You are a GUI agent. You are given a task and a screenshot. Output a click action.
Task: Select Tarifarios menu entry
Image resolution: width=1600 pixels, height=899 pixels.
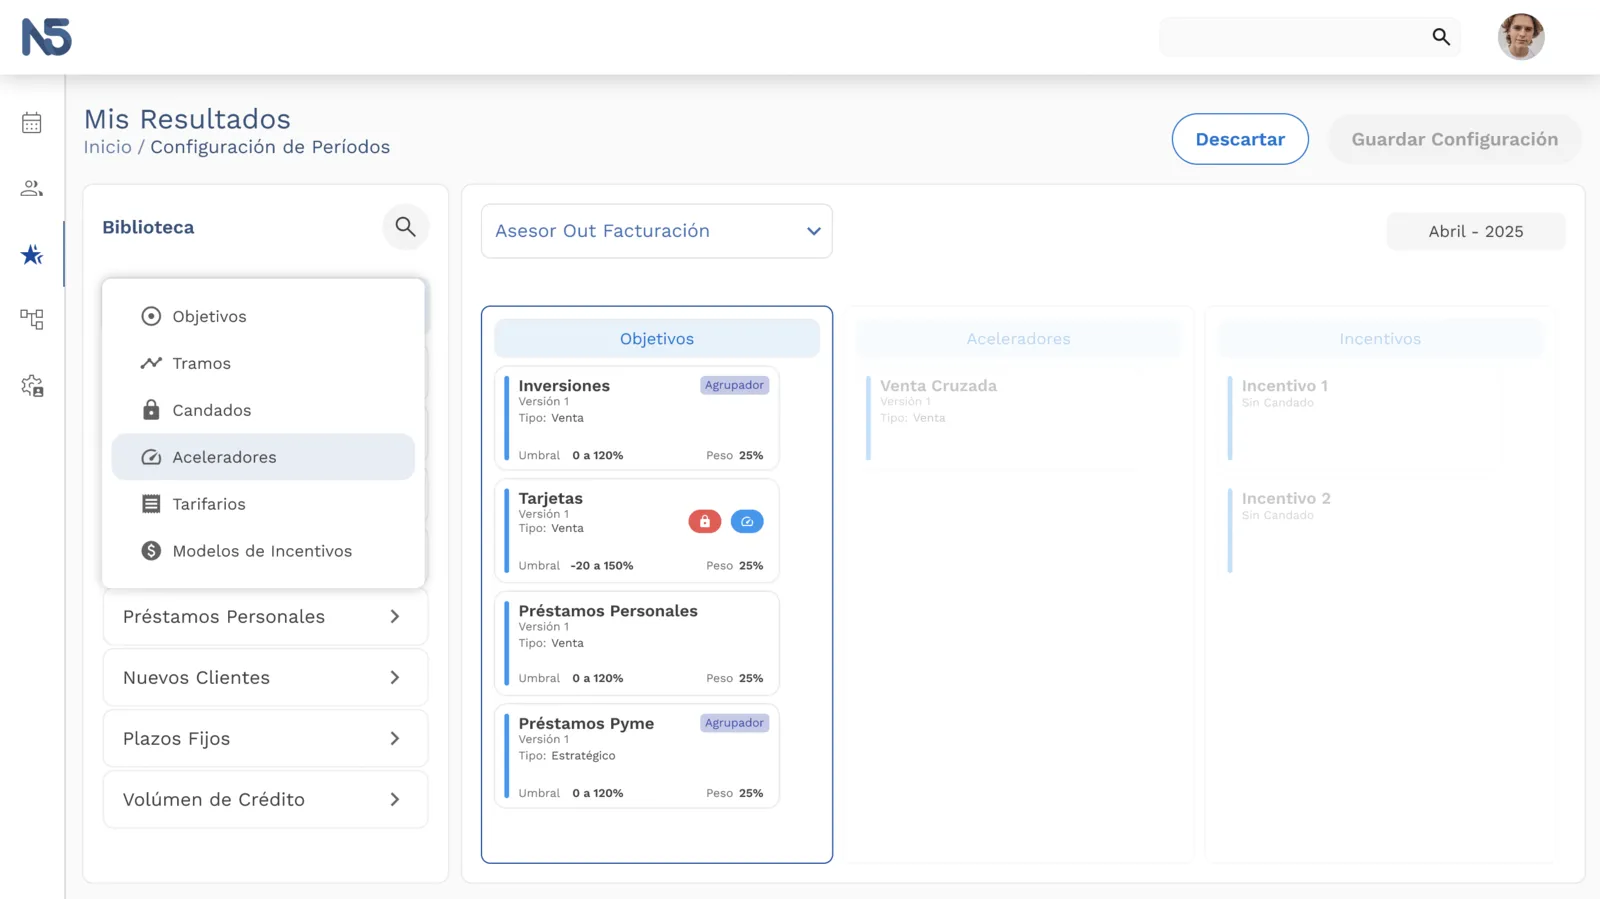point(263,504)
